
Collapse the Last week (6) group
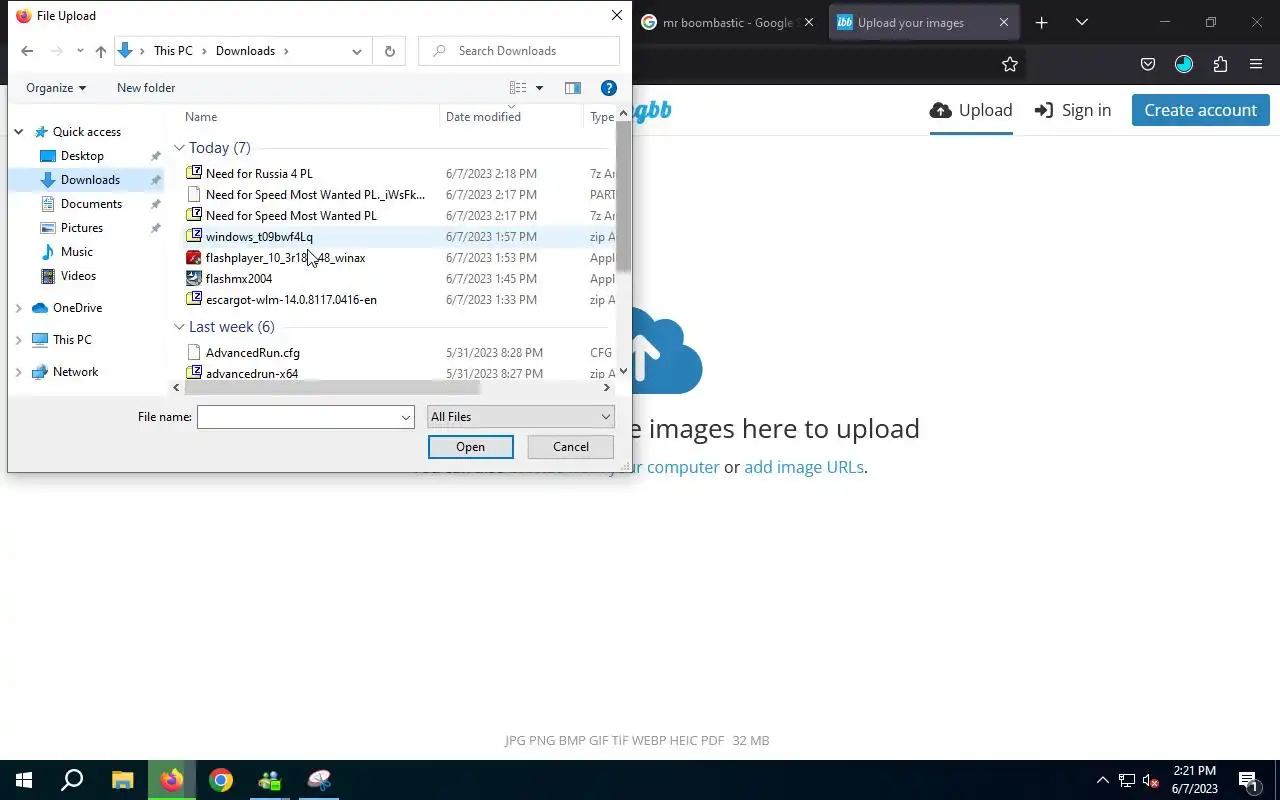[179, 327]
